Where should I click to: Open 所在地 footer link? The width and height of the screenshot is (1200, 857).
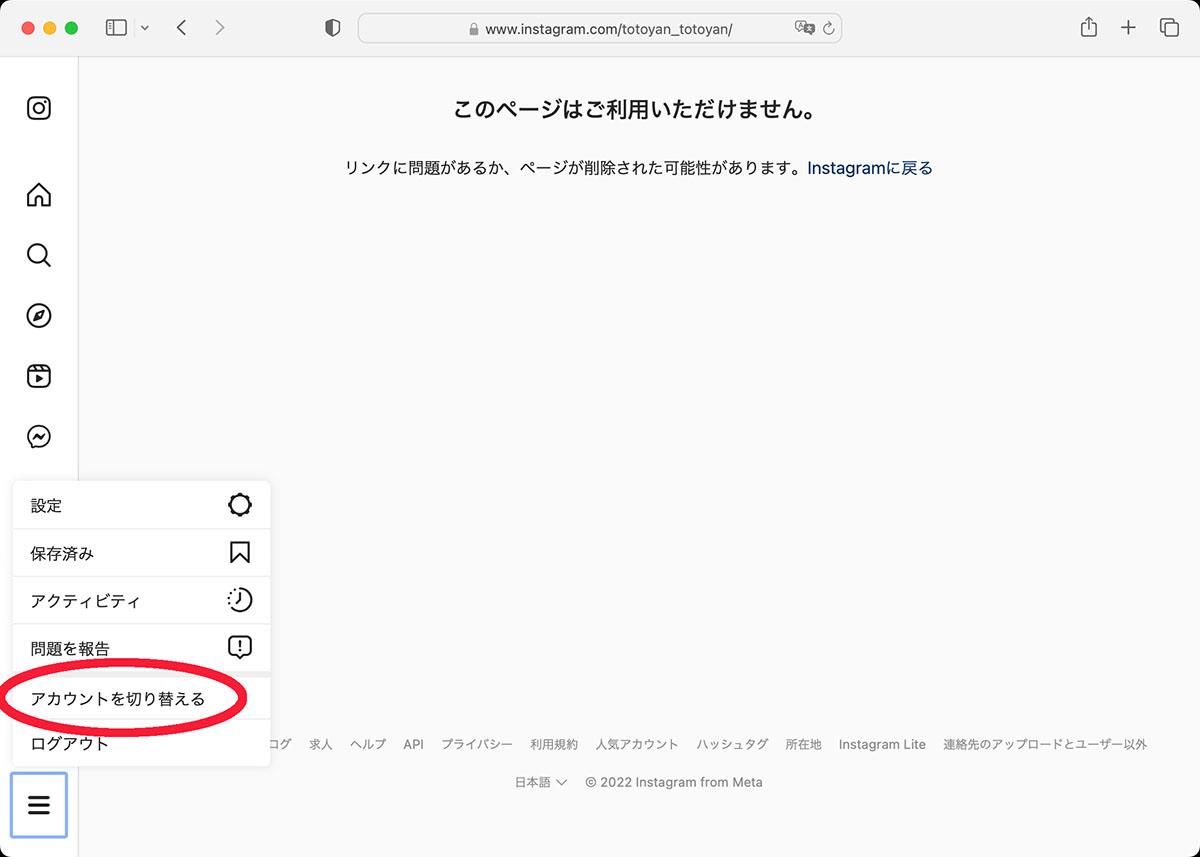(804, 744)
